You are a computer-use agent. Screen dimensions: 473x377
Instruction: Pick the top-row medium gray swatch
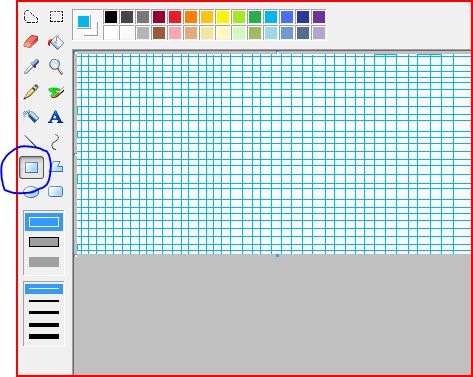(143, 17)
